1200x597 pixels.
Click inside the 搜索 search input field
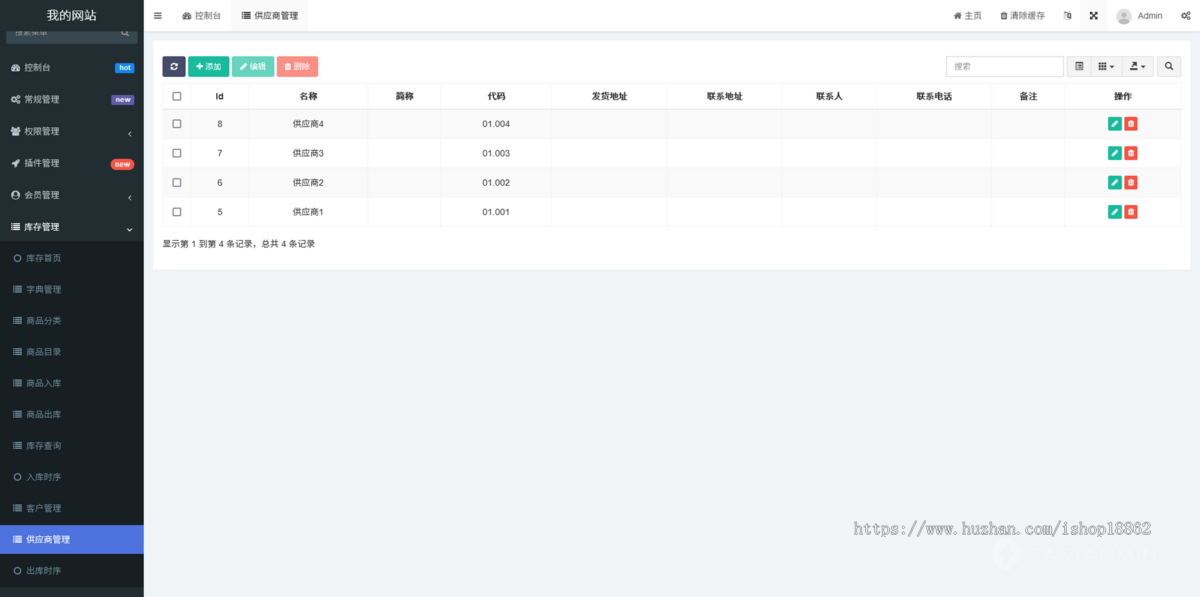pyautogui.click(x=1004, y=65)
